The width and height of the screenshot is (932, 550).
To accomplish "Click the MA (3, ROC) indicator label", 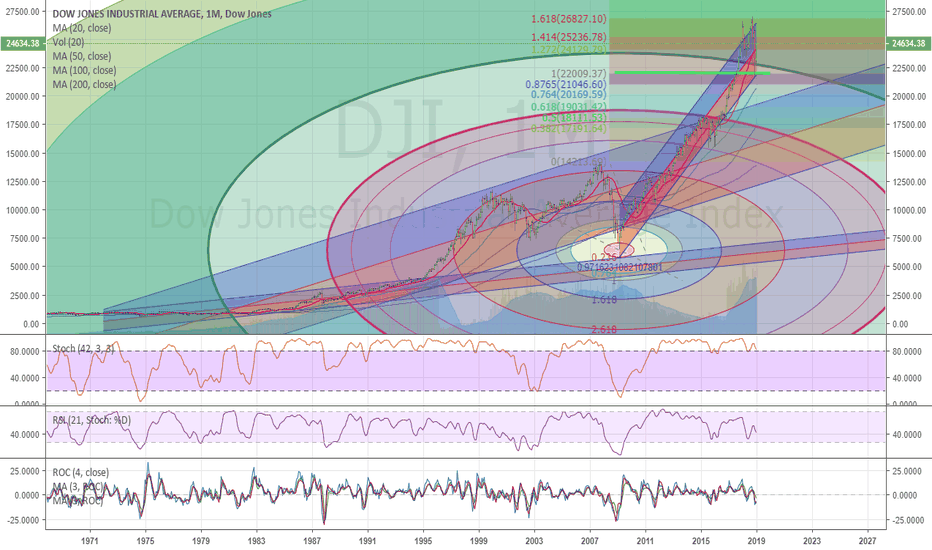I will coord(78,487).
